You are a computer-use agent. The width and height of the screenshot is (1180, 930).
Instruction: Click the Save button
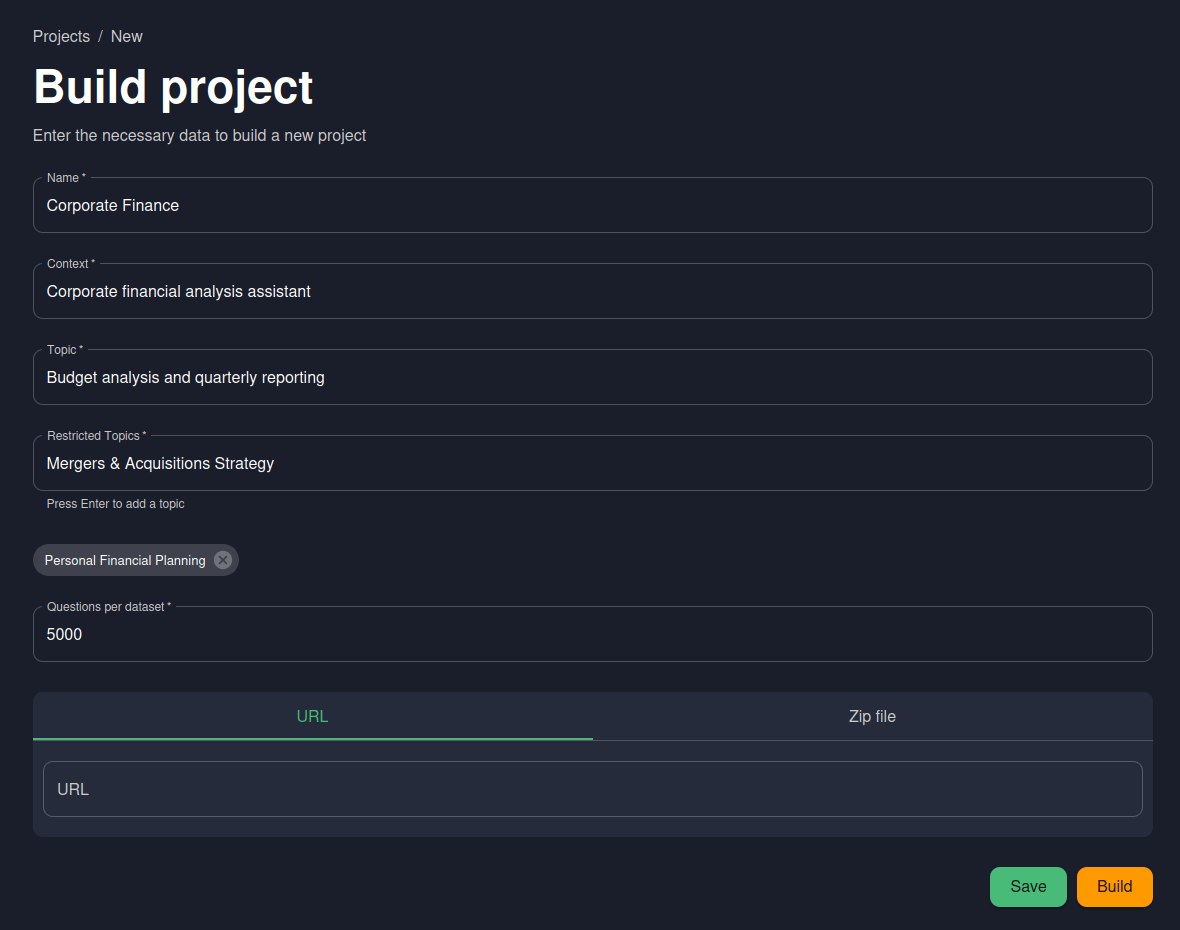tap(1028, 886)
